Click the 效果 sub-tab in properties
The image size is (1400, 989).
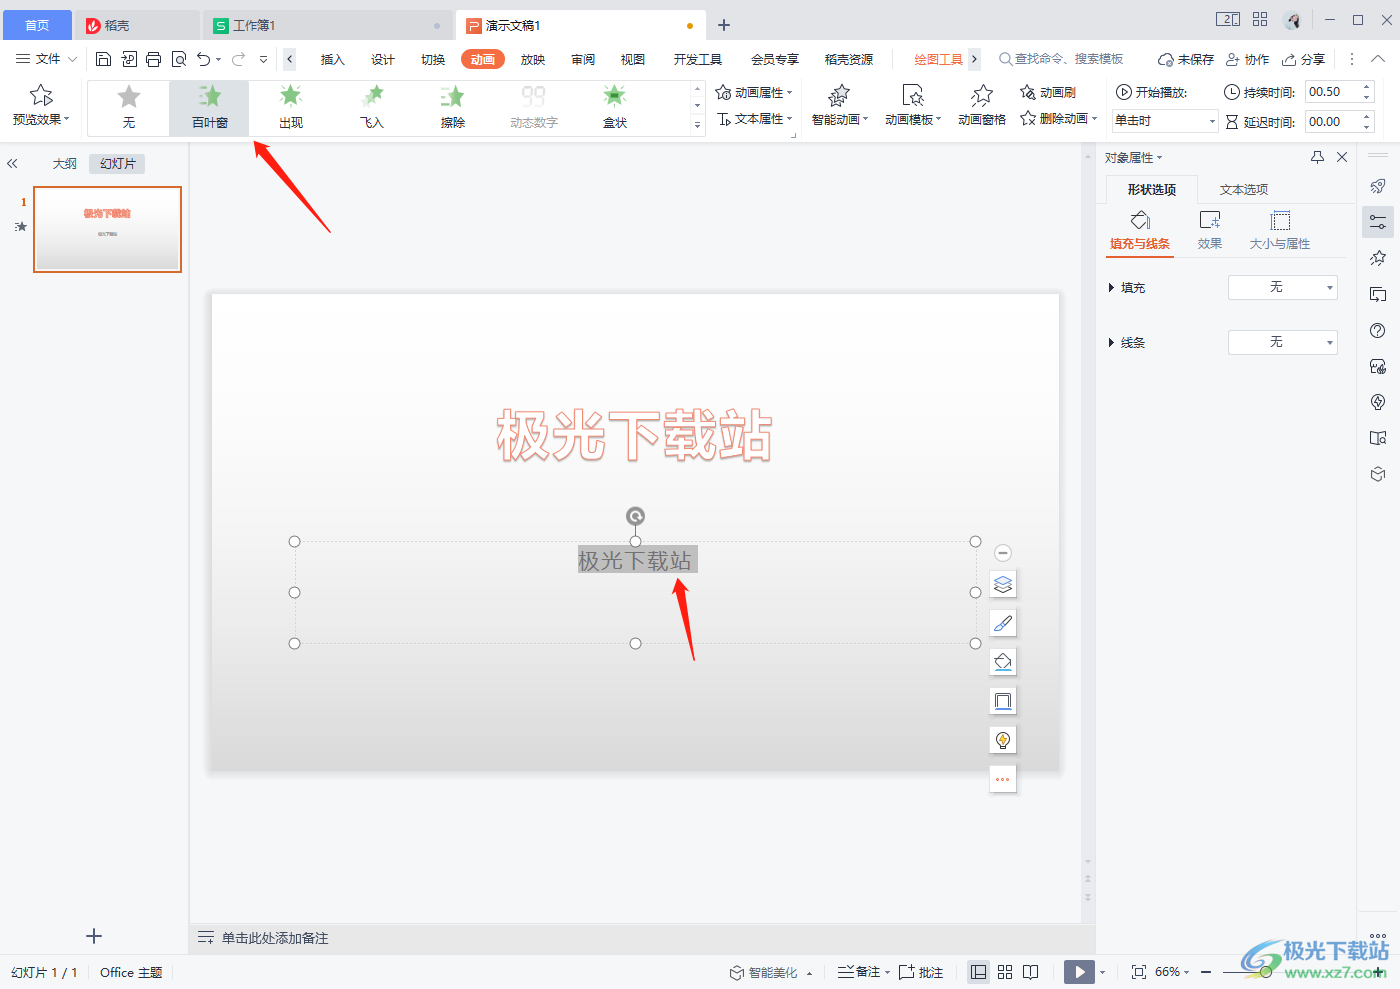click(x=1210, y=230)
